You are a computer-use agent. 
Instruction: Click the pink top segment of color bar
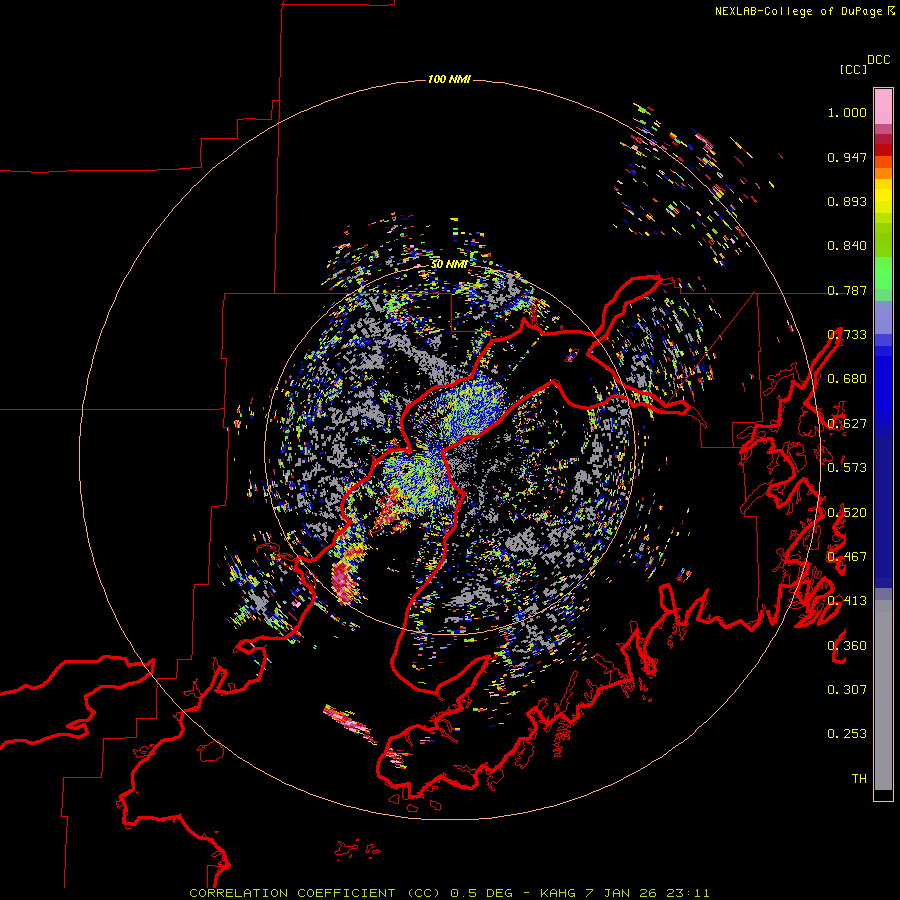883,106
